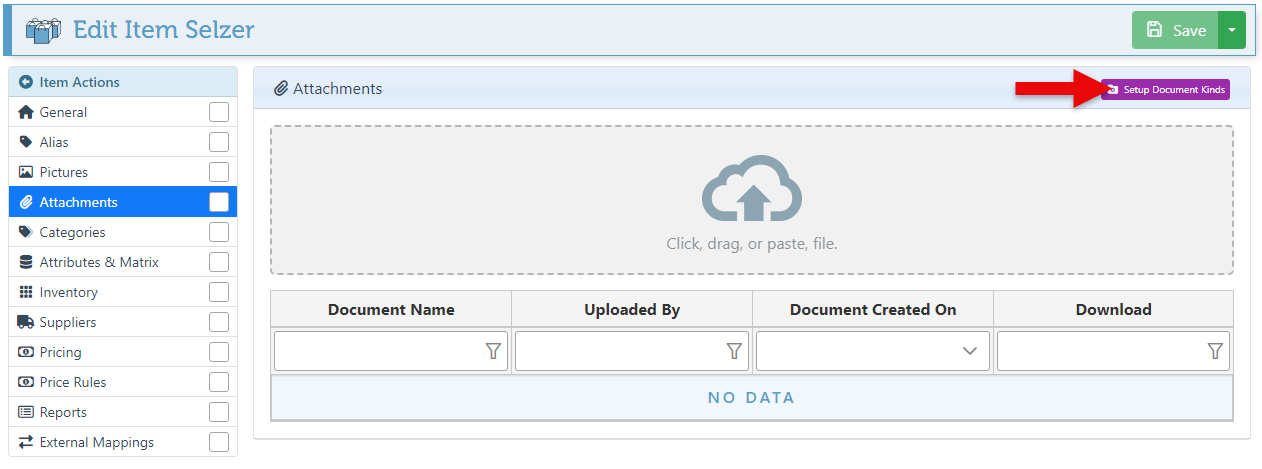Check the General checkbox

pos(219,112)
